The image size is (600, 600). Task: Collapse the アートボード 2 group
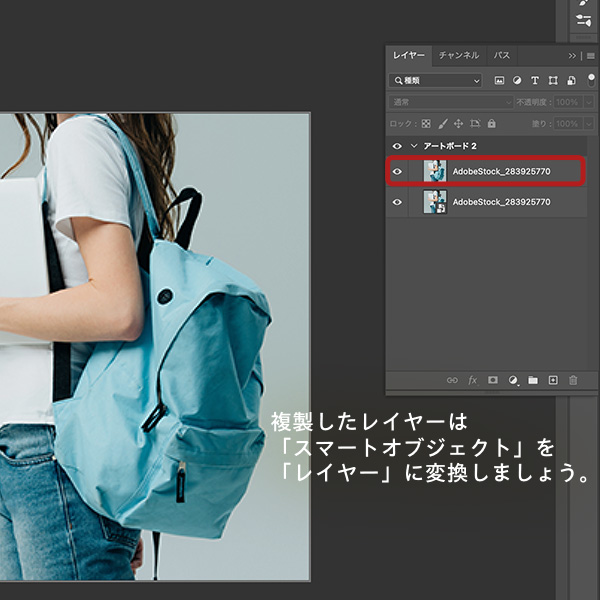(x=414, y=146)
